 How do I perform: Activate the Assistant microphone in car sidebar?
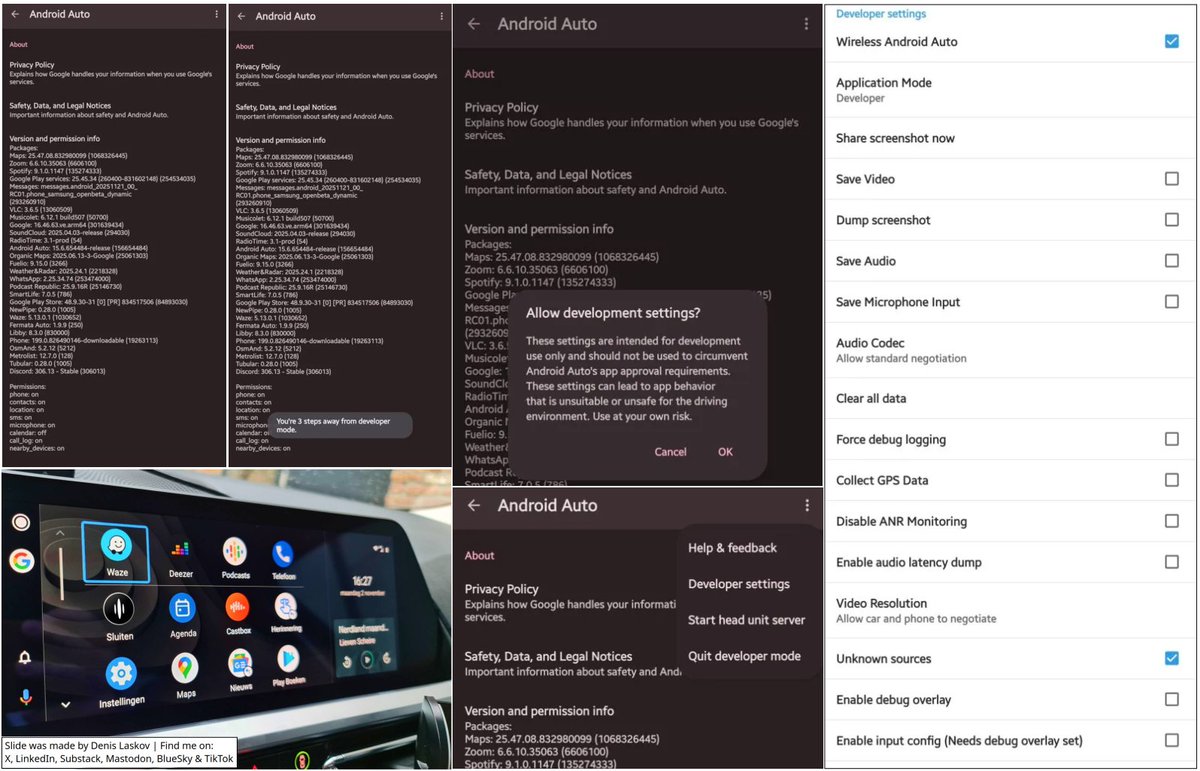(x=25, y=697)
